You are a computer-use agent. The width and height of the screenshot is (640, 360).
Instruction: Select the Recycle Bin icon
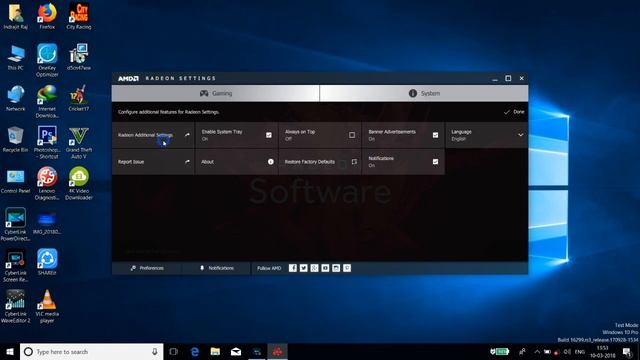point(16,140)
